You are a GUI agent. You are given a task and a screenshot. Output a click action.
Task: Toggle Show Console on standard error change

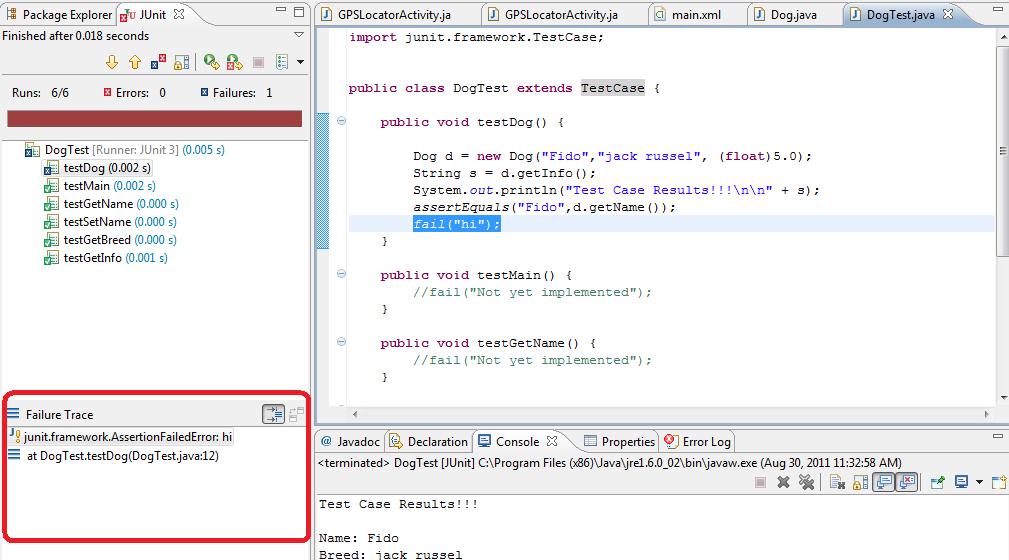[906, 482]
